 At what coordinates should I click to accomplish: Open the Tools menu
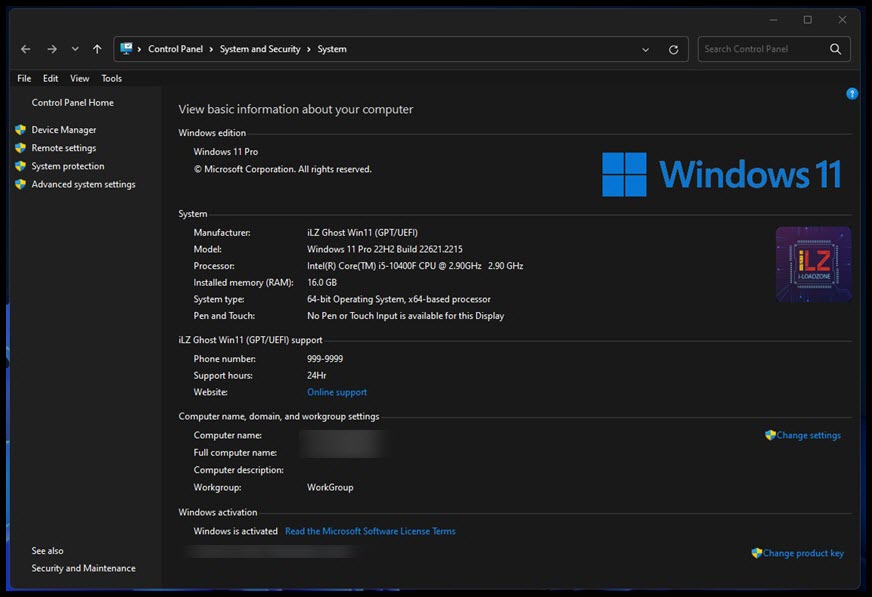tap(111, 78)
